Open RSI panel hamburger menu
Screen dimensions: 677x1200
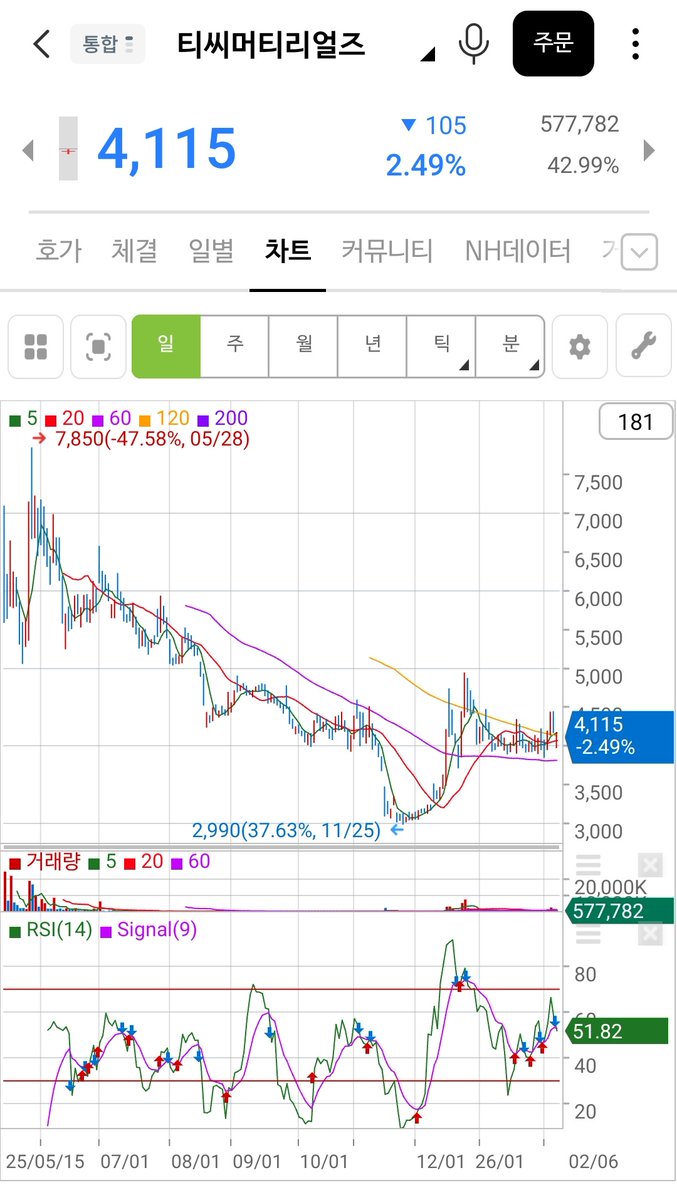[588, 936]
